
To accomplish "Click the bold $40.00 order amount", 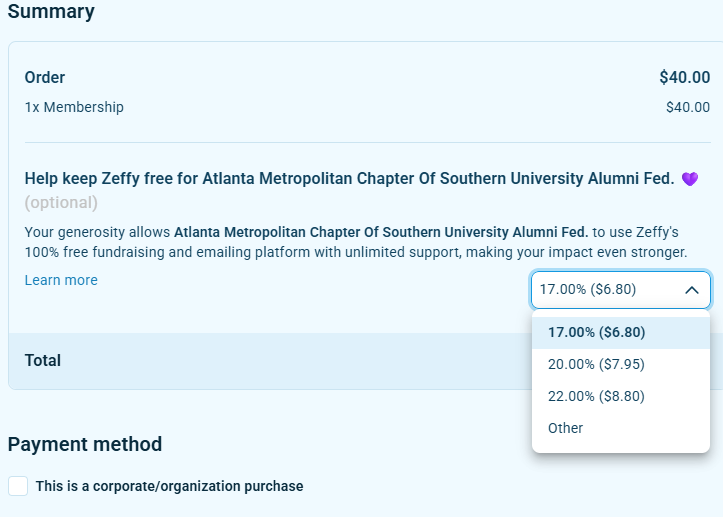I will click(684, 77).
